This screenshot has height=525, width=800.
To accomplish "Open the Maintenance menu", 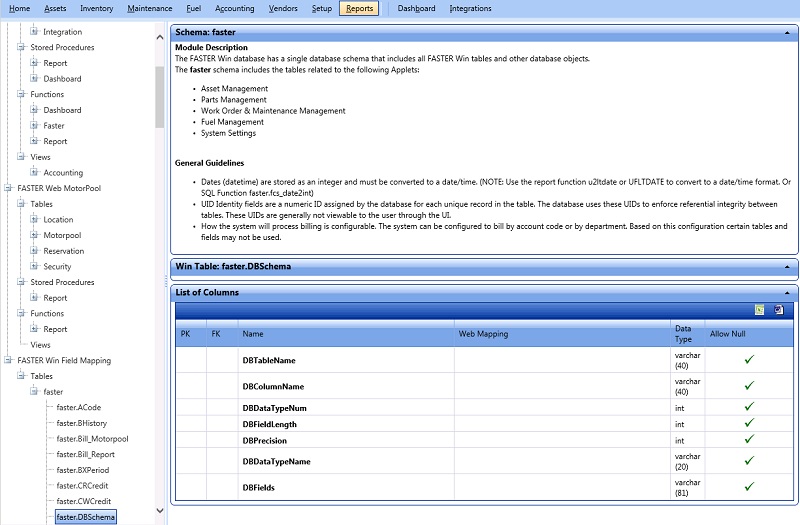I will point(149,8).
